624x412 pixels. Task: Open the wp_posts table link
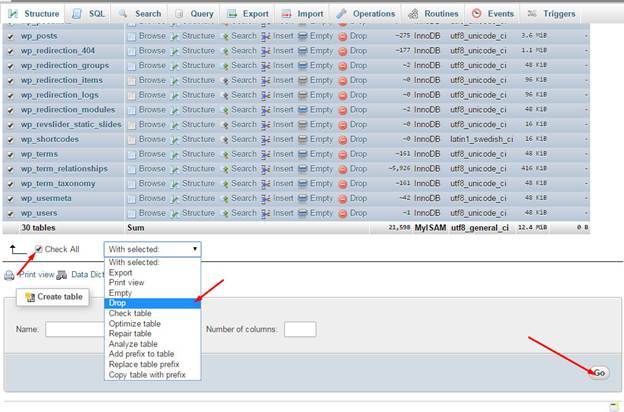39,36
